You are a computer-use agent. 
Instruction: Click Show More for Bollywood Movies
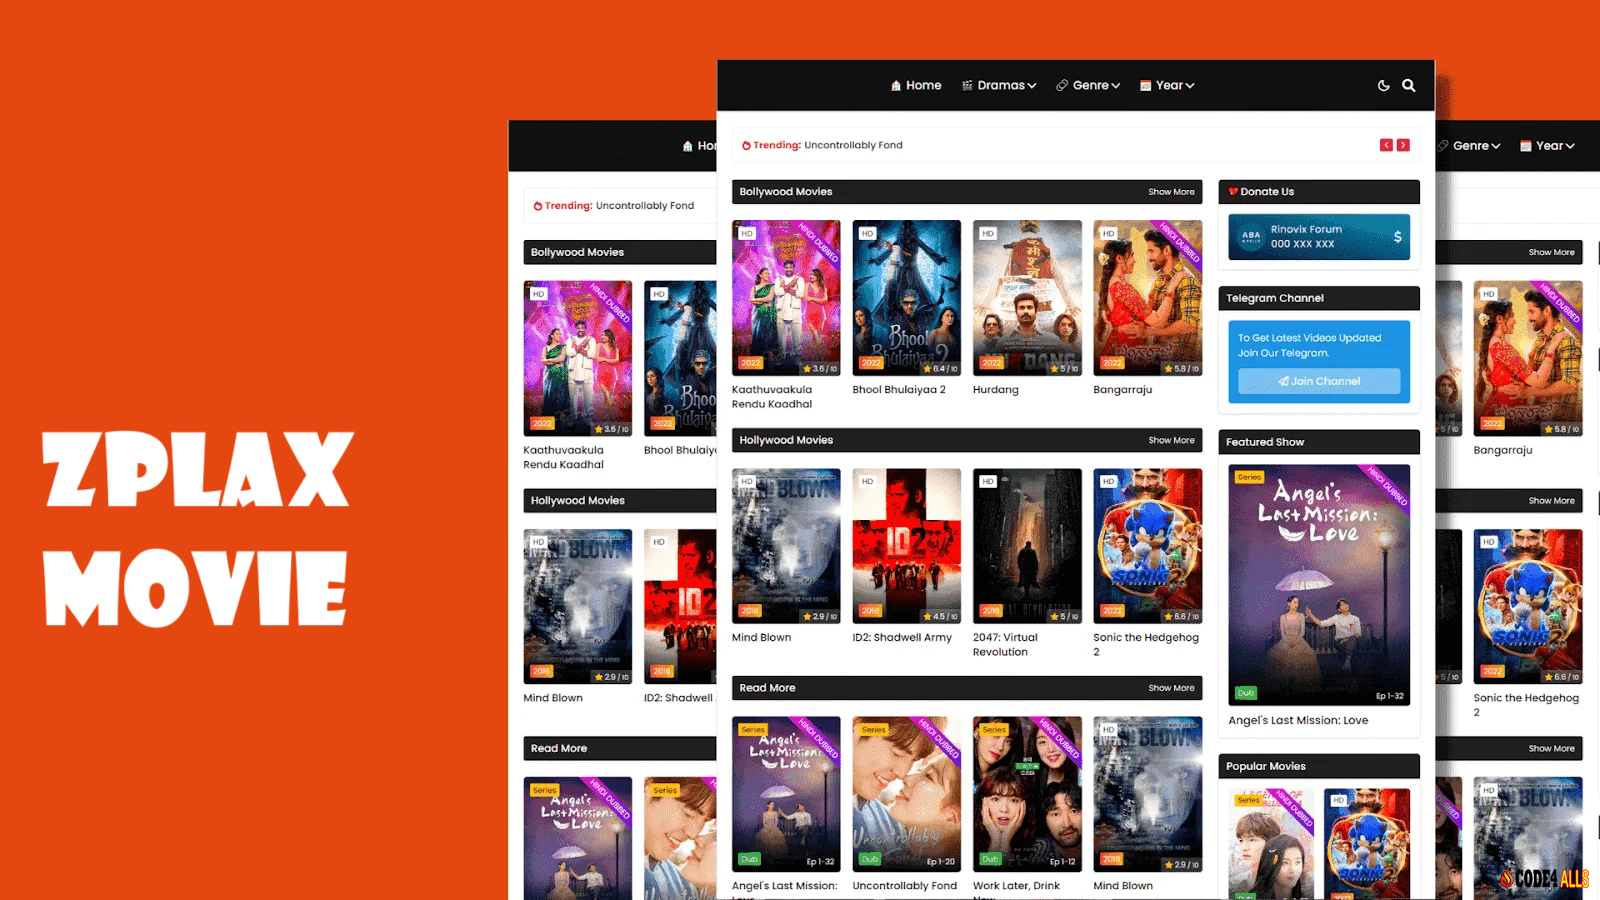tap(1171, 192)
